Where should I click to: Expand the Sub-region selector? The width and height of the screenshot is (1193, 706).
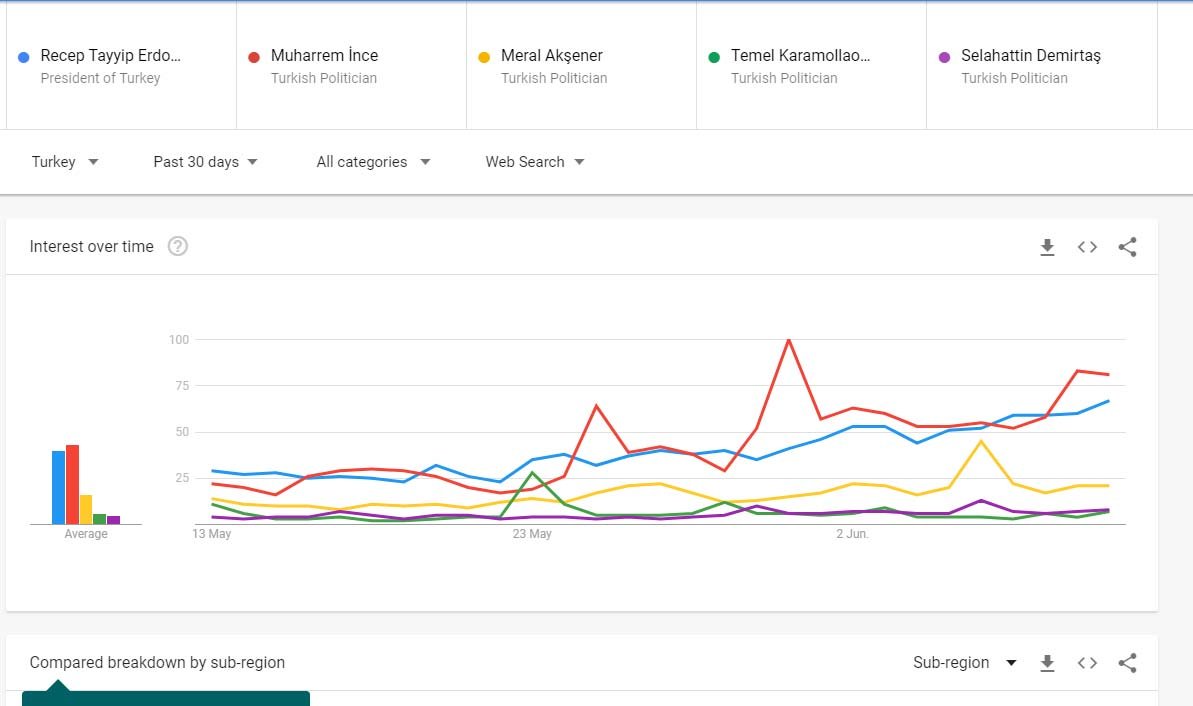tap(964, 663)
